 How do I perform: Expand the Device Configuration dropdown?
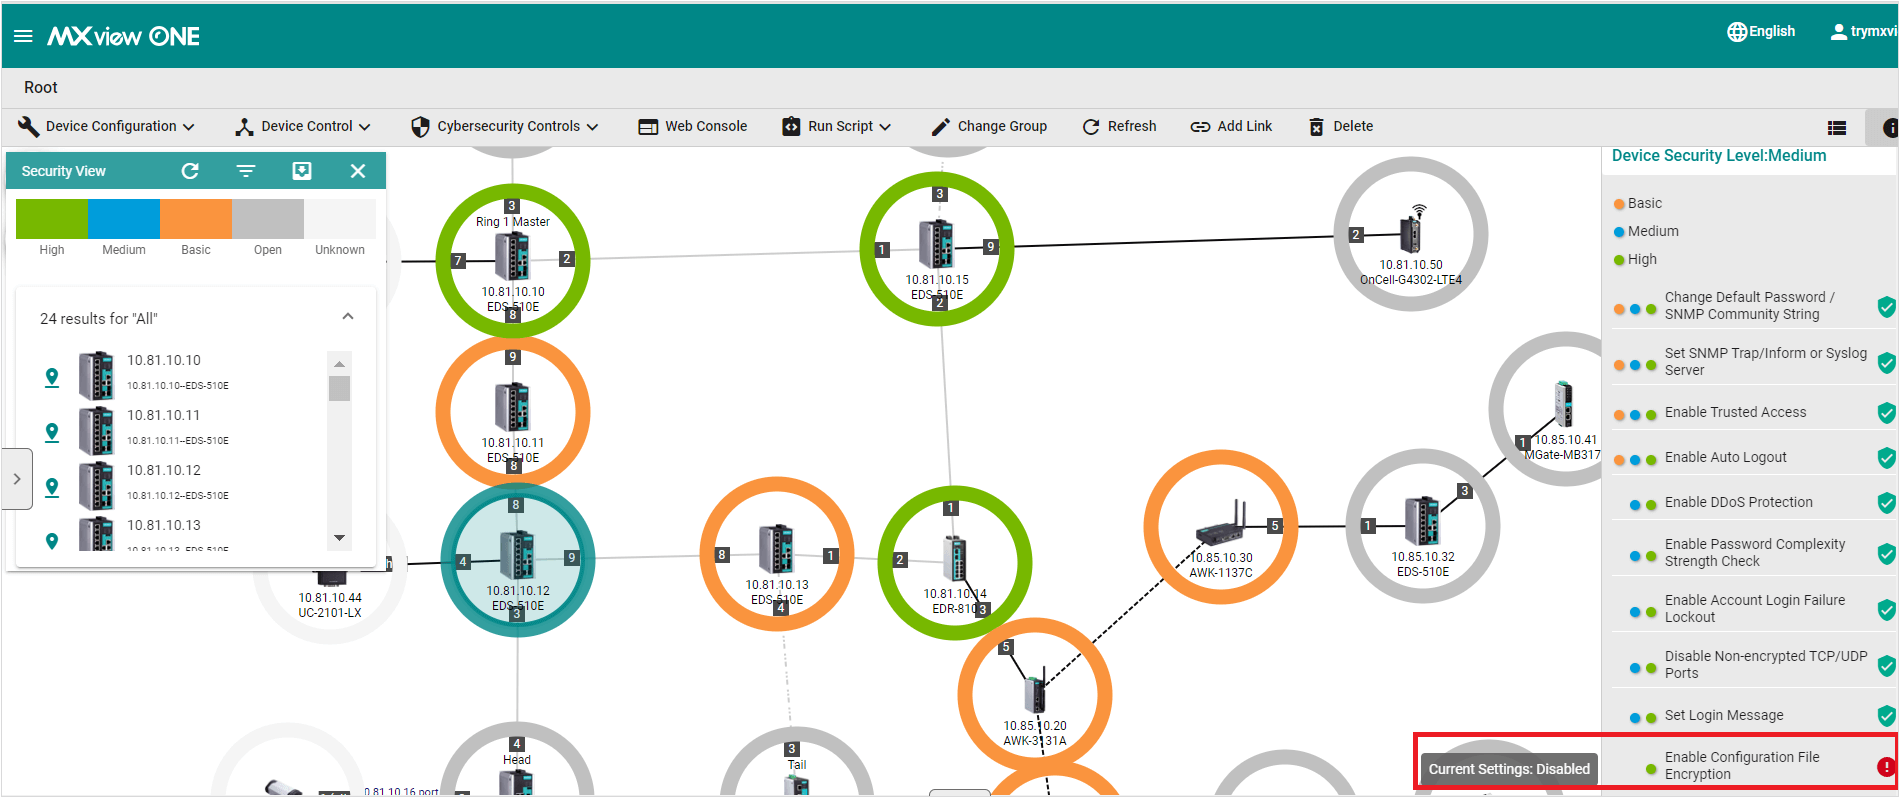(107, 126)
